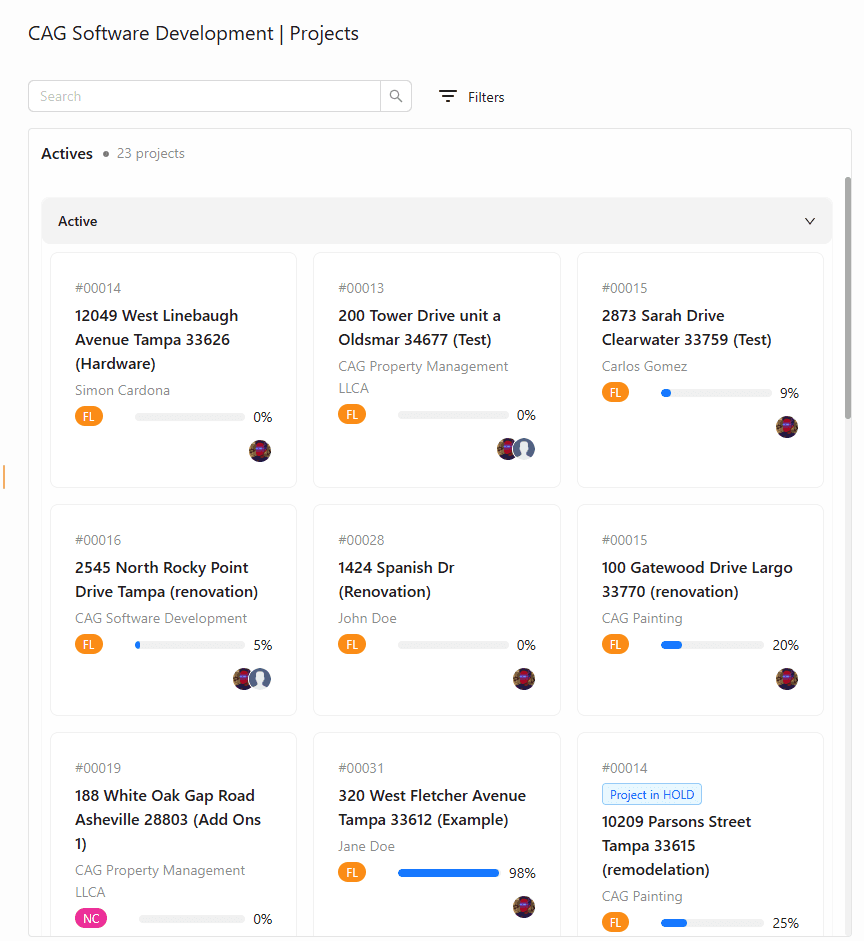The image size is (864, 941).
Task: Select the Actives section heading
Action: pyautogui.click(x=67, y=153)
